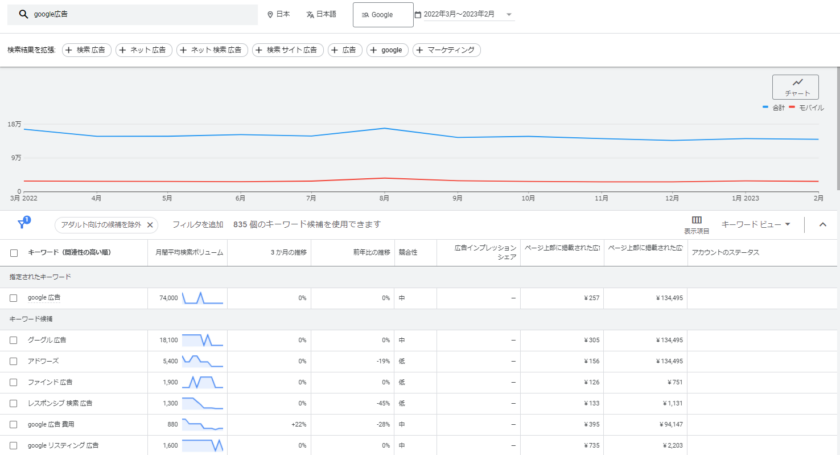Check the google リスティング 広告 row checkbox
The width and height of the screenshot is (840, 455).
tap(13, 445)
